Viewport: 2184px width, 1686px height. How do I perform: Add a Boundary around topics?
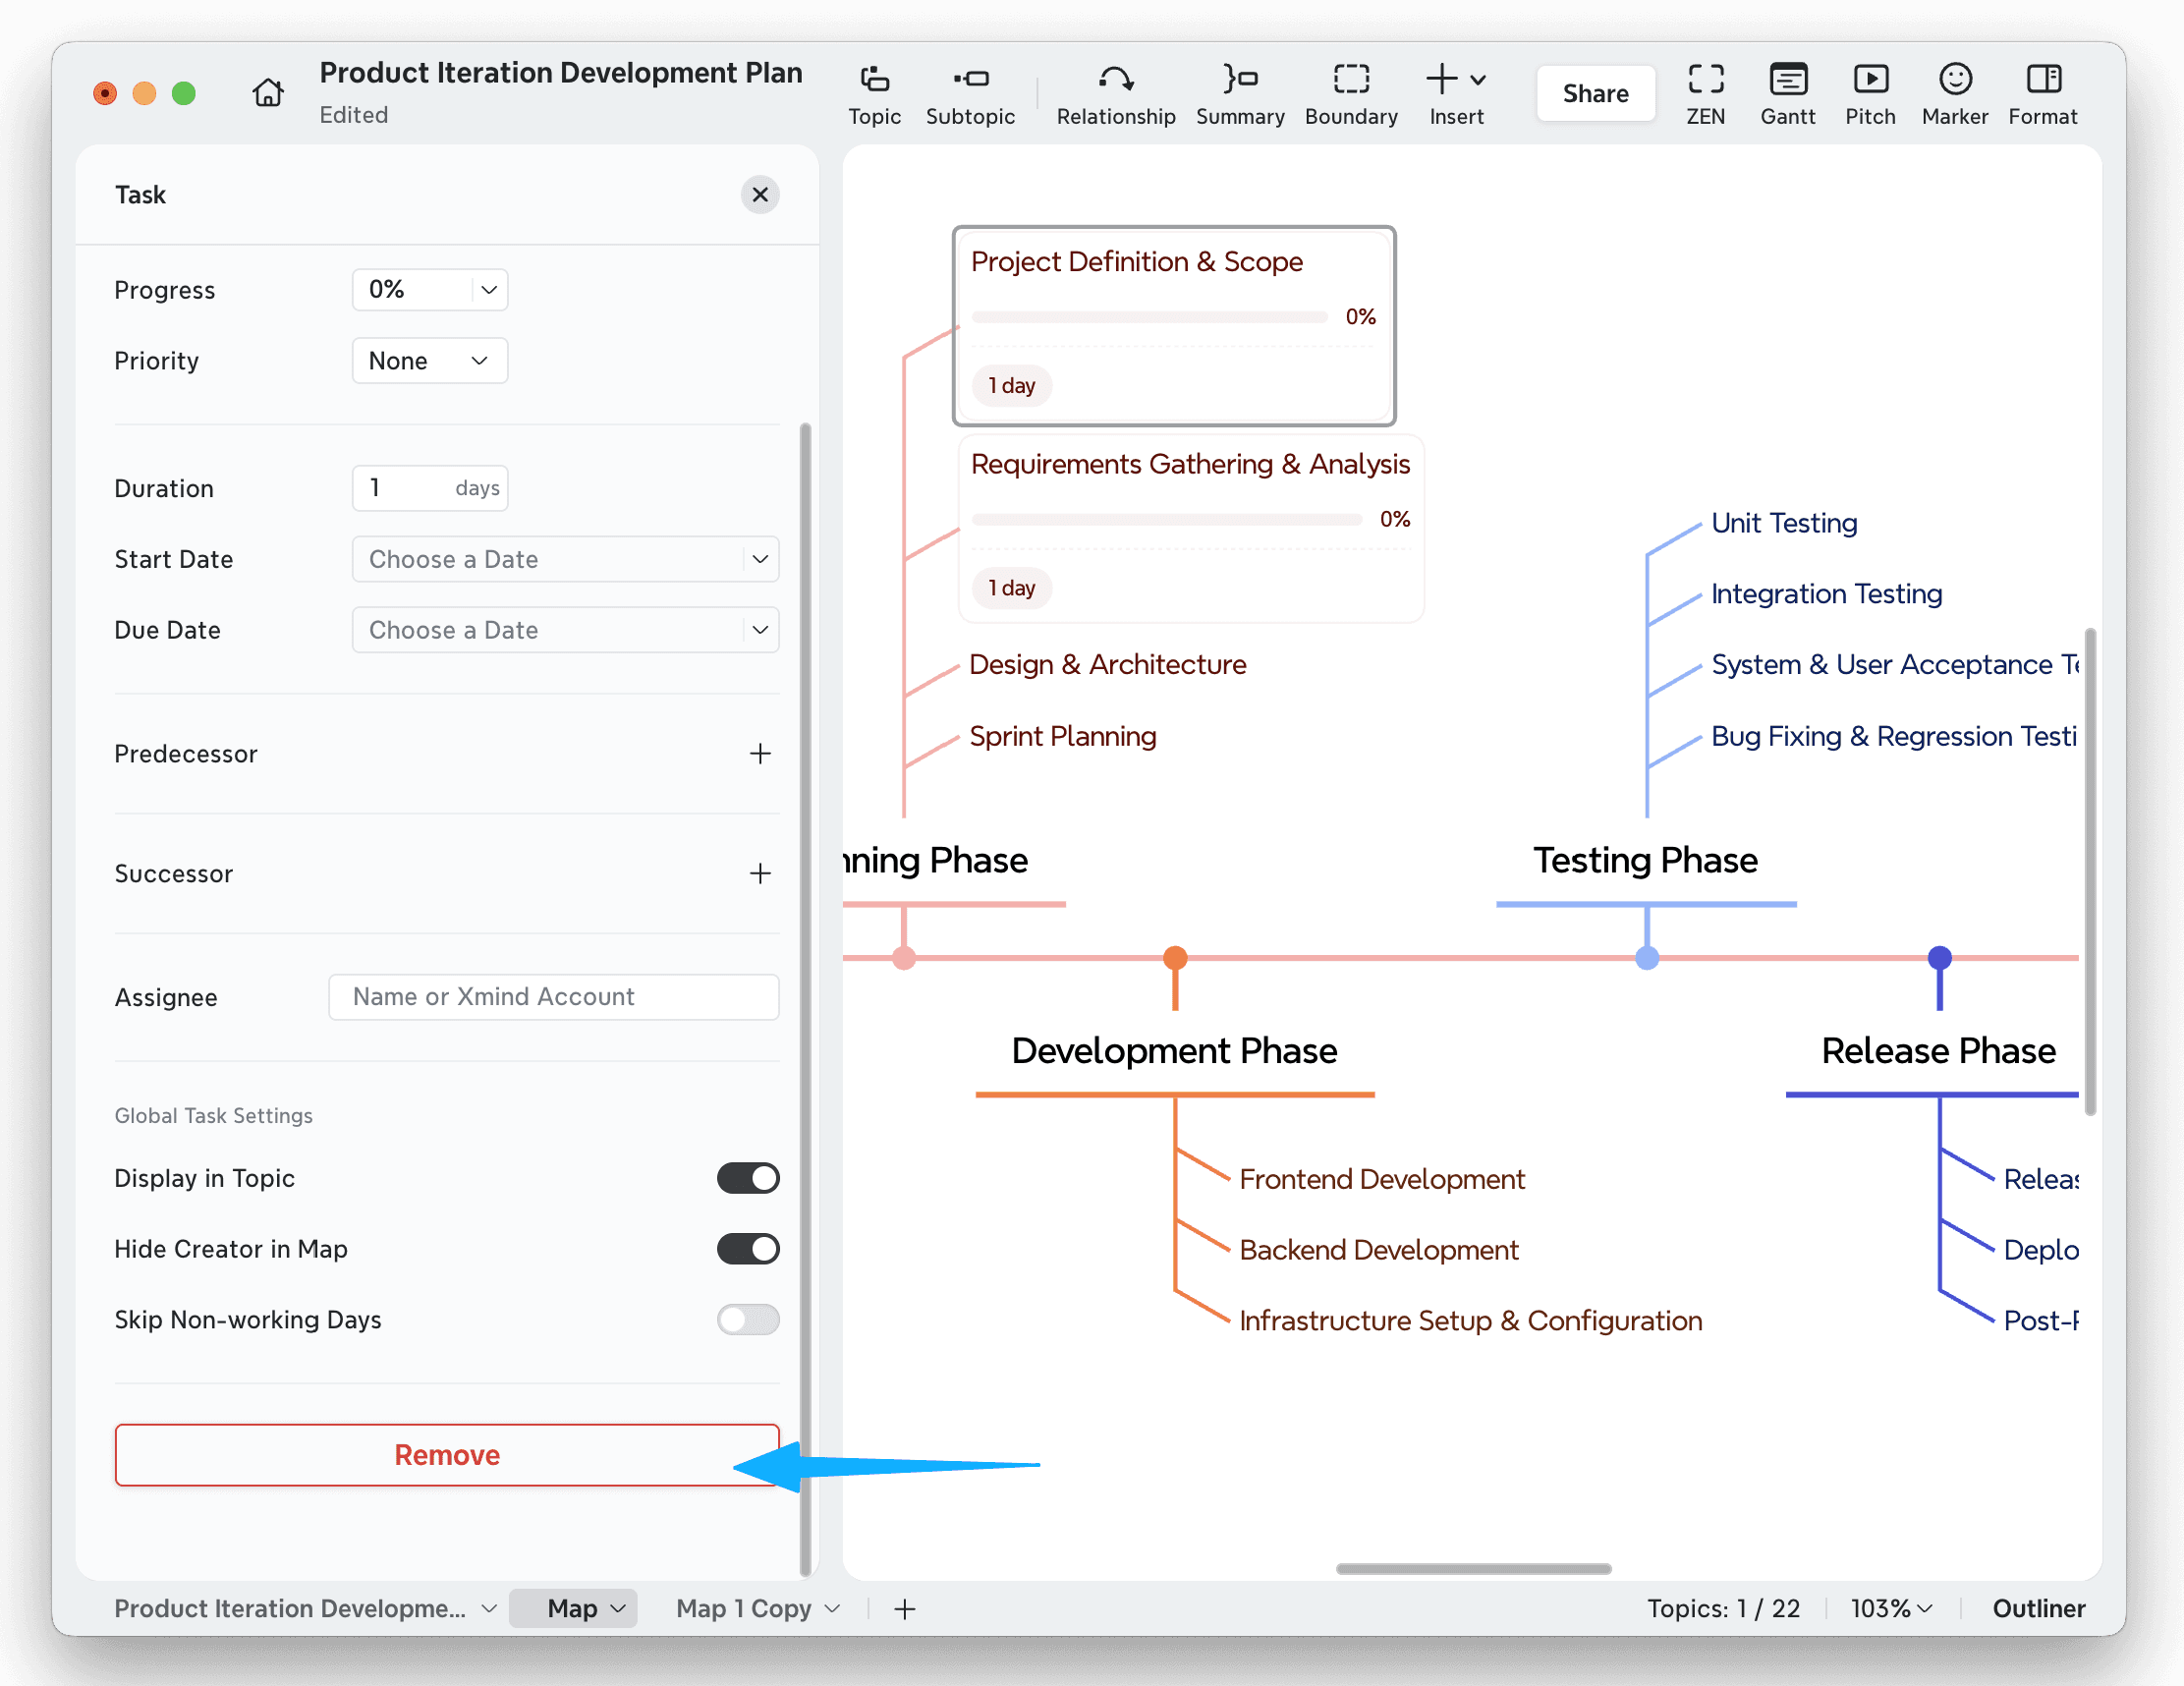tap(1351, 93)
